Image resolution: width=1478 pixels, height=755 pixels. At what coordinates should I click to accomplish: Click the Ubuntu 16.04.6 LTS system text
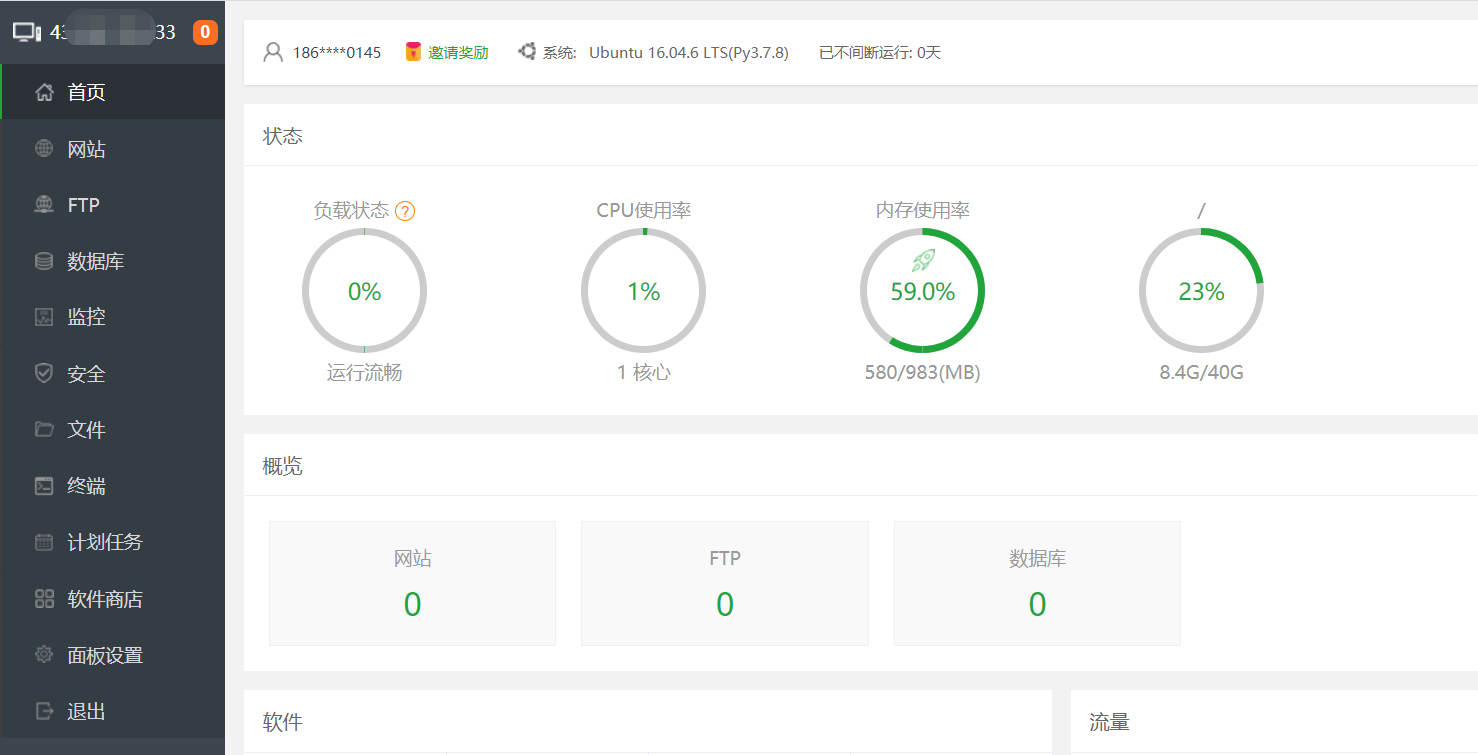pyautogui.click(x=689, y=52)
